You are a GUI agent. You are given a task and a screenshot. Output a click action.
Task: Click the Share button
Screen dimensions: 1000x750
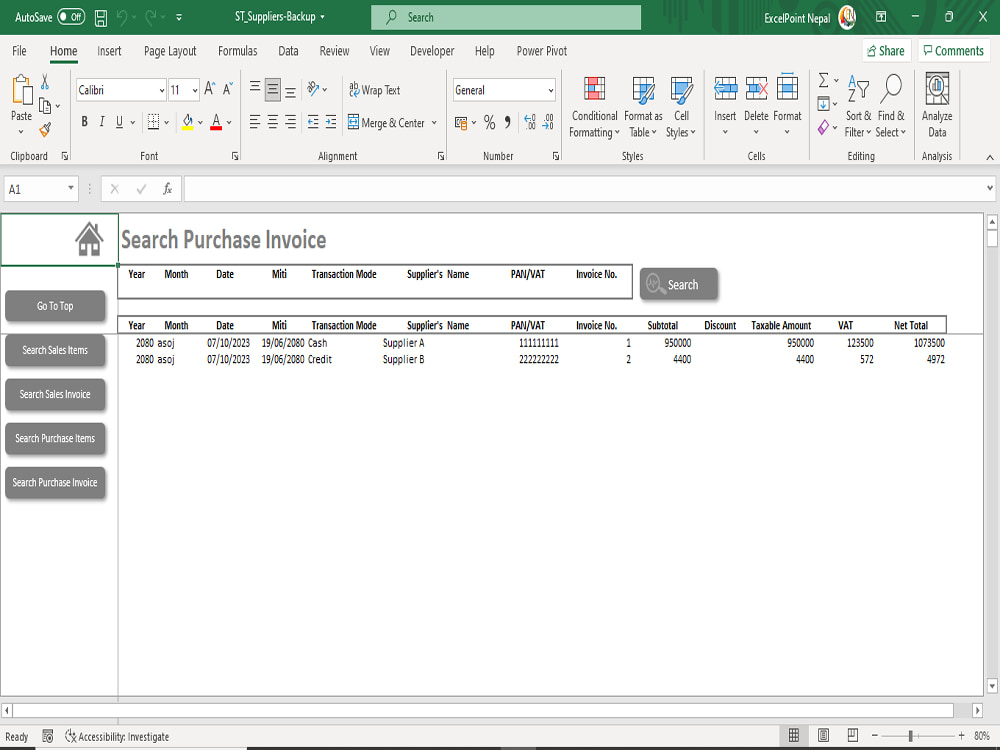886,51
